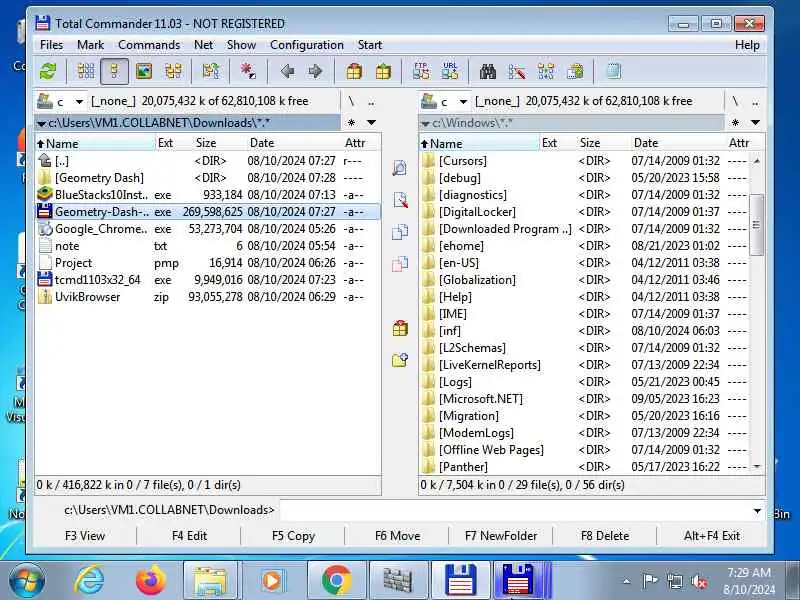Image resolution: width=800 pixels, height=600 pixels.
Task: Go back with the left arrow icon
Action: click(x=287, y=71)
